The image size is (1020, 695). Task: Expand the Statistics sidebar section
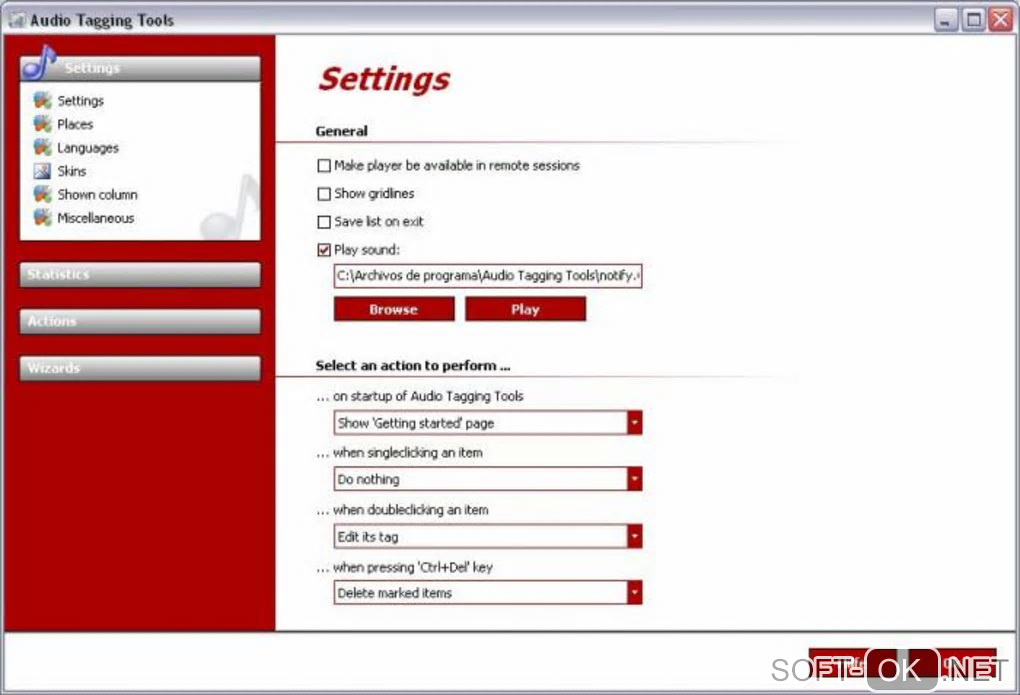[140, 275]
